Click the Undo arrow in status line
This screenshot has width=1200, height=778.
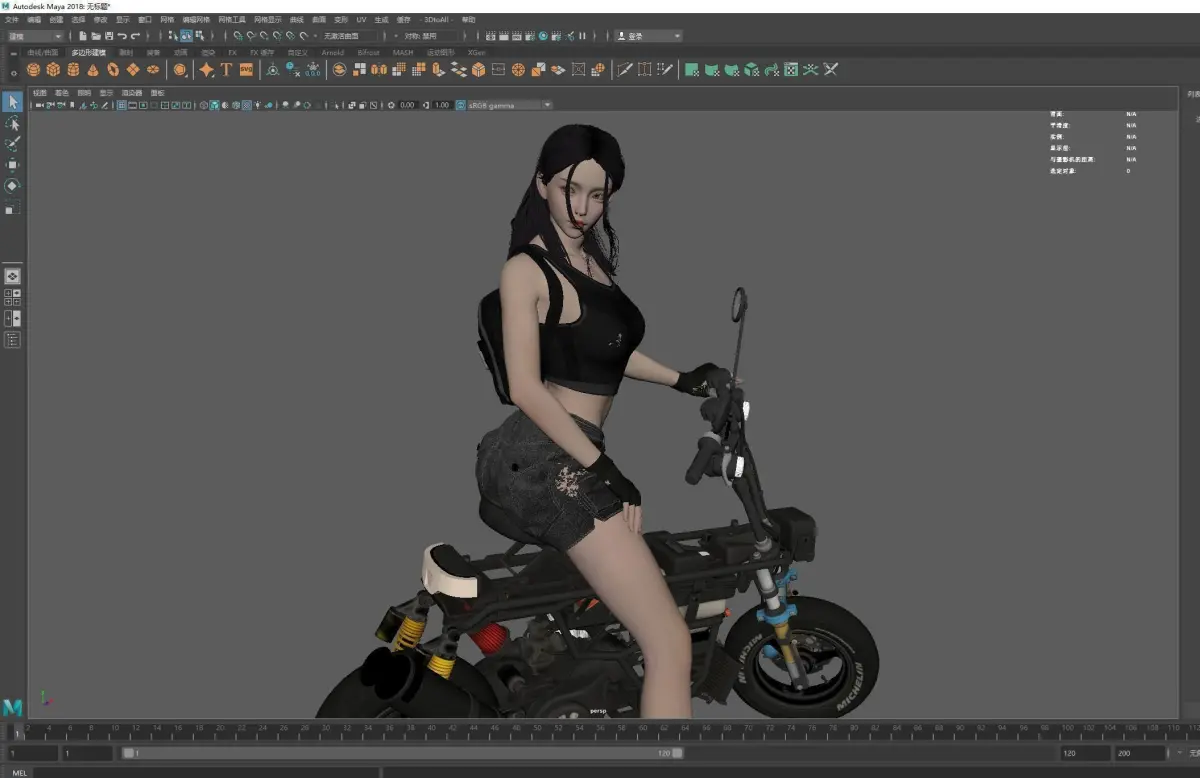(x=122, y=36)
